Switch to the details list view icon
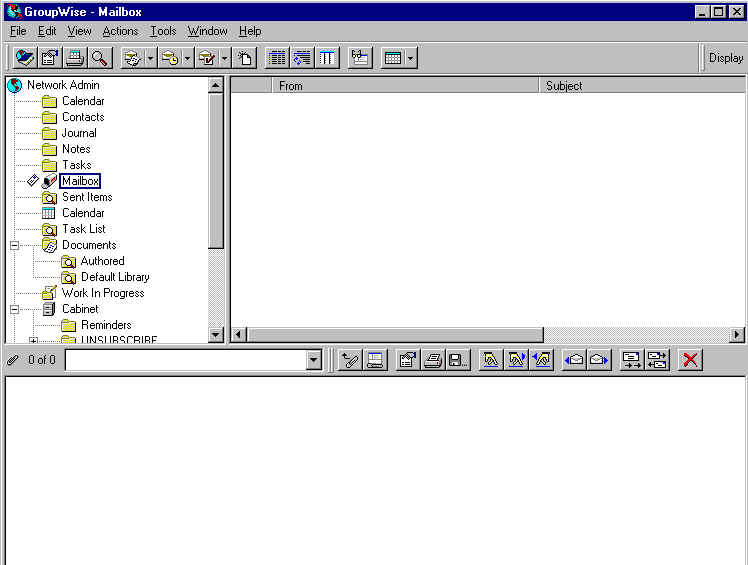748x565 pixels. [277, 58]
